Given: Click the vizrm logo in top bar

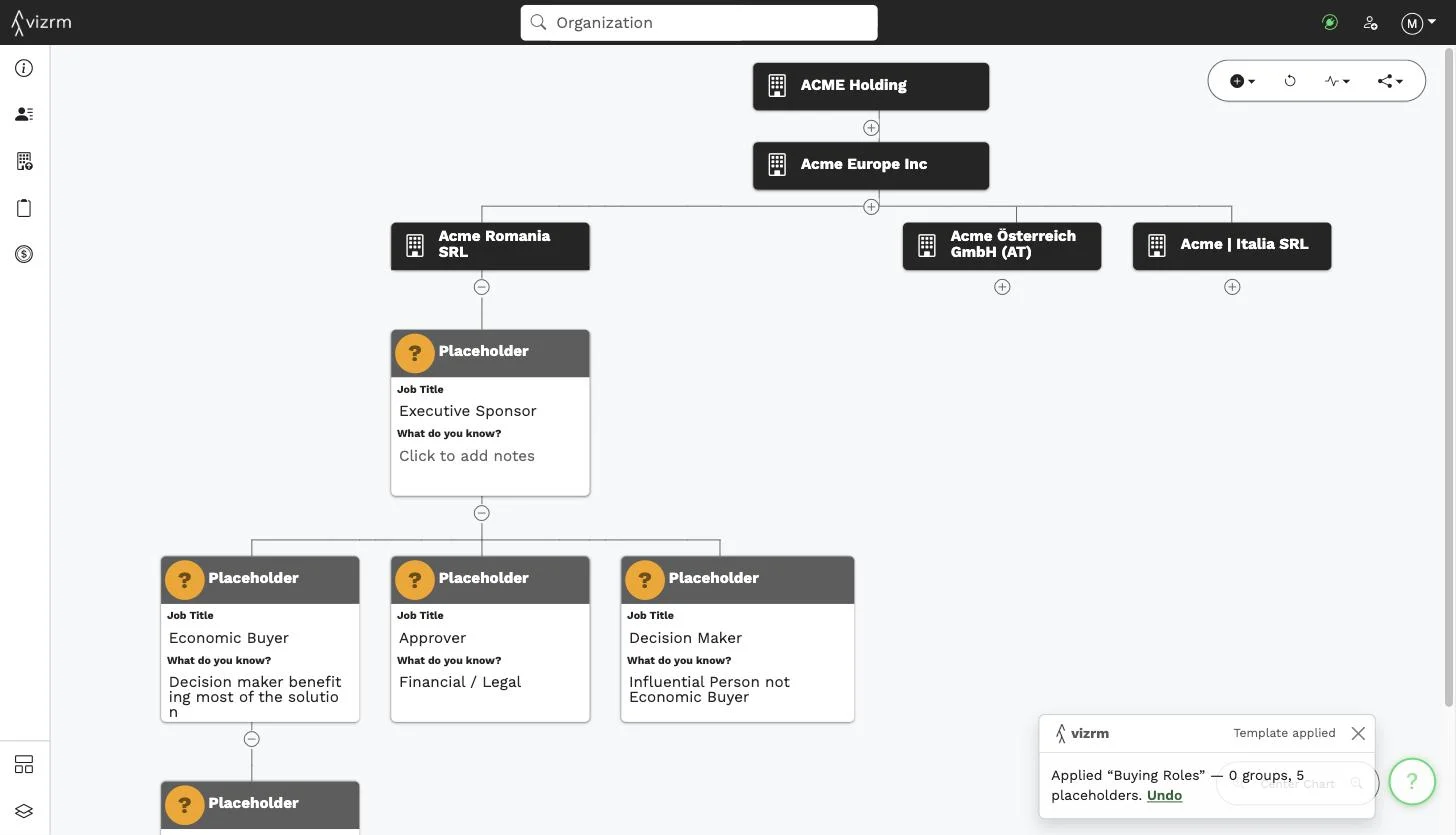Looking at the screenshot, I should [41, 22].
